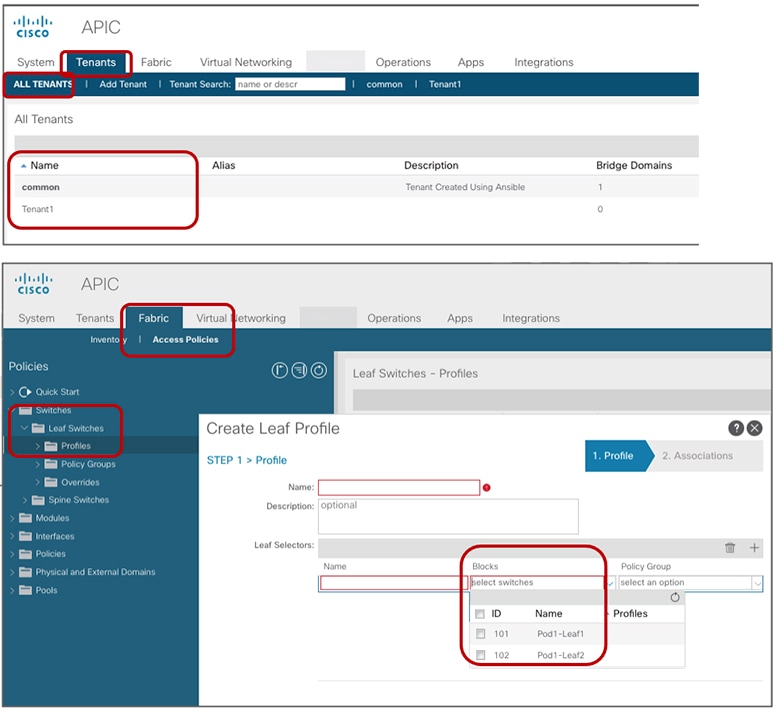This screenshot has width=780, height=717.
Task: Open the Policy Group select an option dropdown
Action: (690, 583)
